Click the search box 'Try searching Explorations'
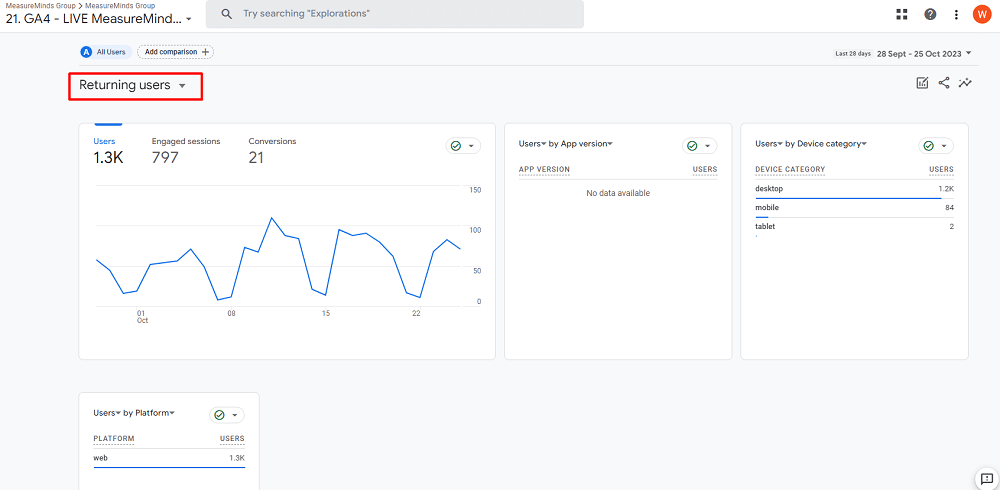1000x490 pixels. [x=395, y=14]
